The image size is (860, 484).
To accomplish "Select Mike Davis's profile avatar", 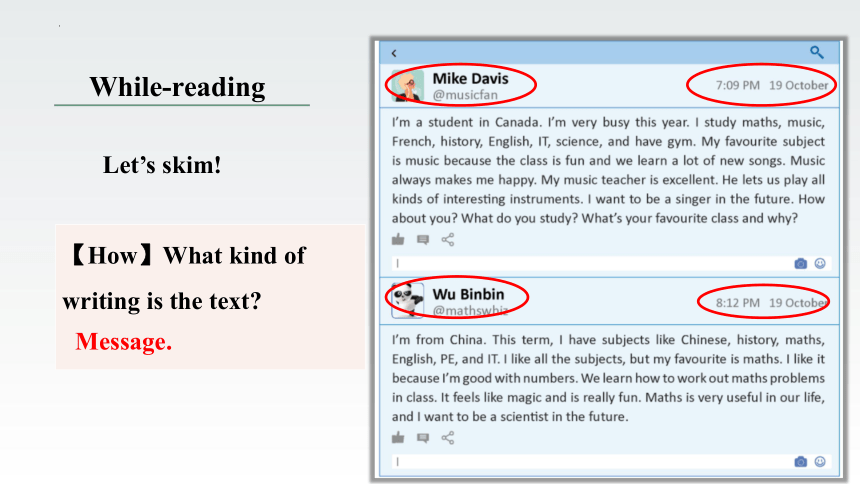I will 408,86.
